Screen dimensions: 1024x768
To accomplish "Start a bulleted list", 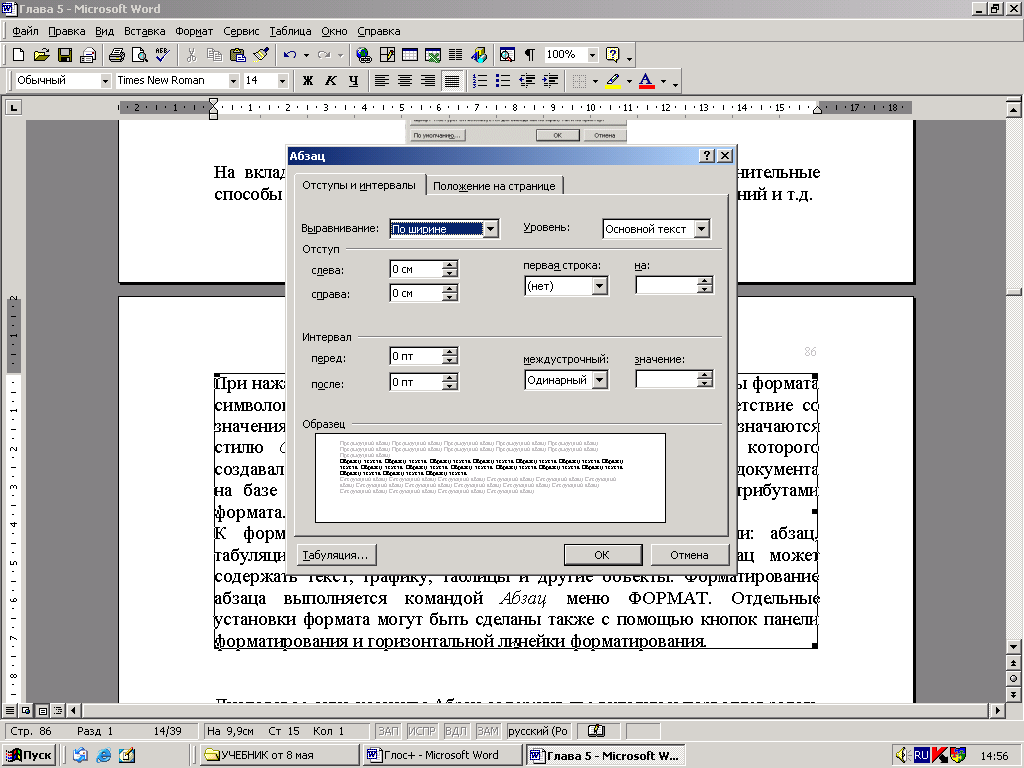I will (x=503, y=80).
